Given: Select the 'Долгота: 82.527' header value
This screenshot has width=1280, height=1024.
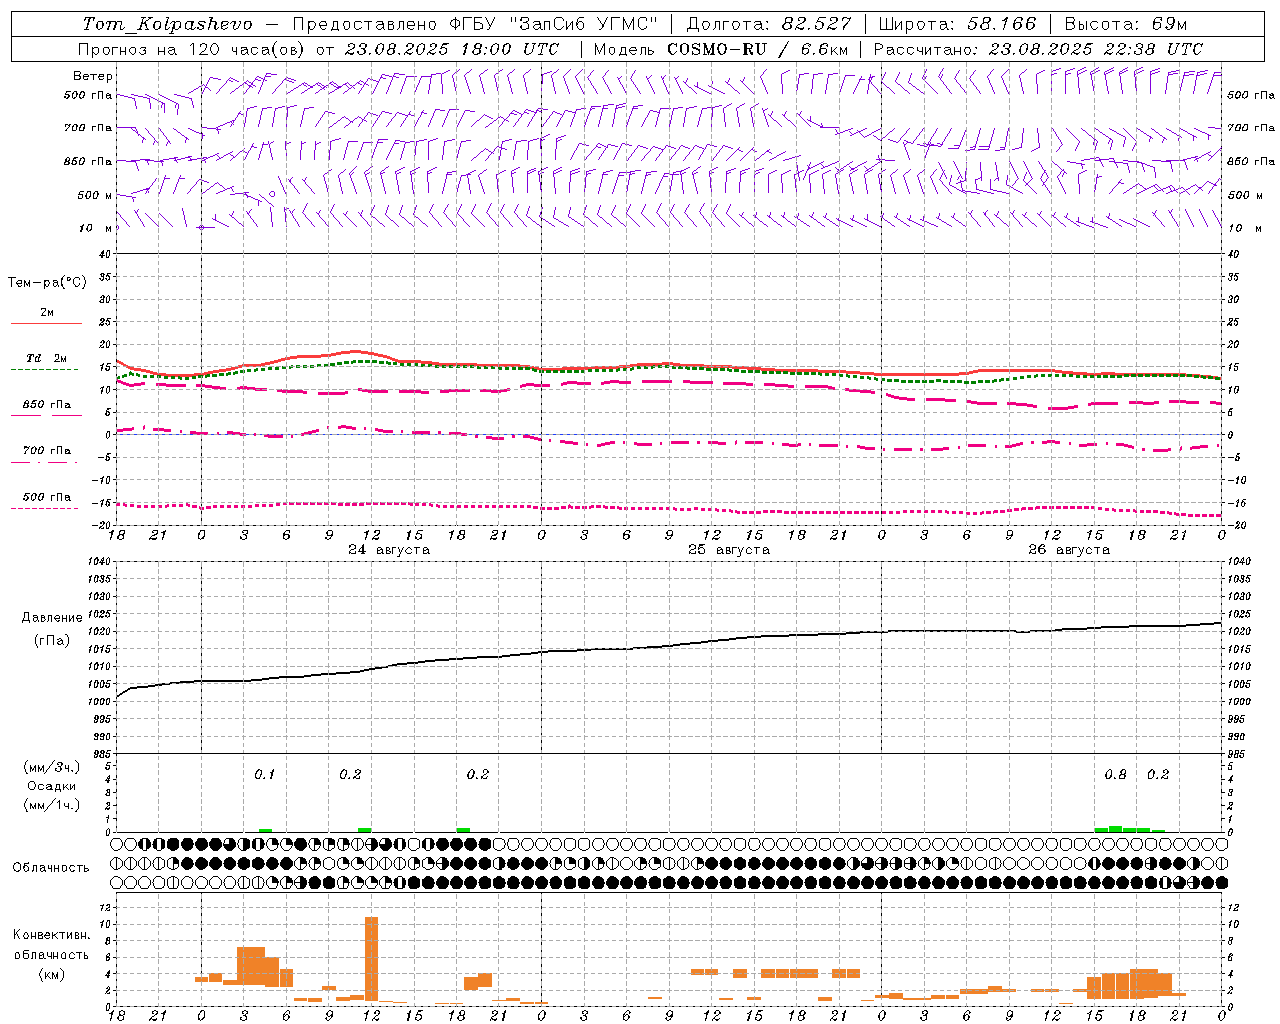Looking at the screenshot, I should tap(769, 24).
